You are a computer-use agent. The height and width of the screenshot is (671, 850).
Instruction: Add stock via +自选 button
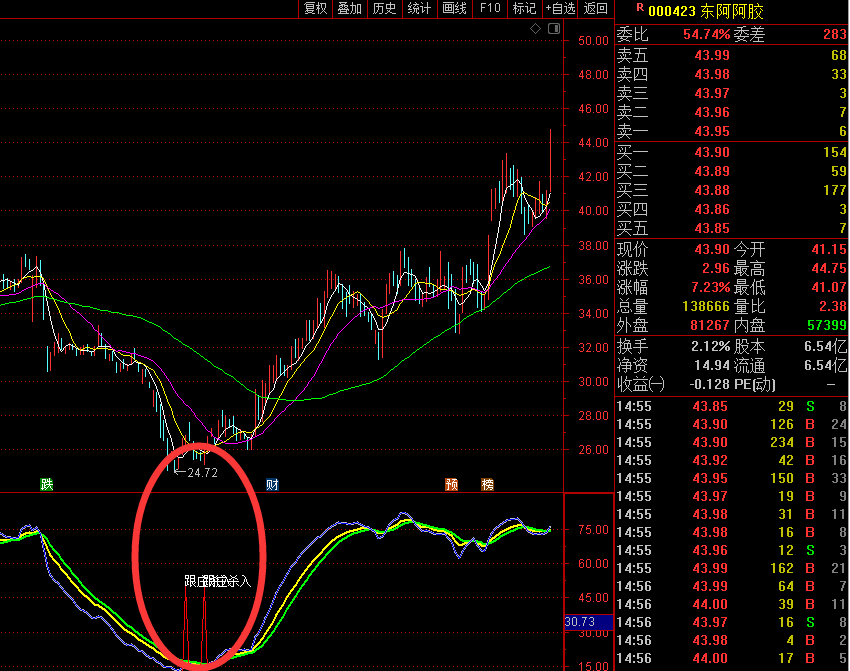tap(560, 8)
